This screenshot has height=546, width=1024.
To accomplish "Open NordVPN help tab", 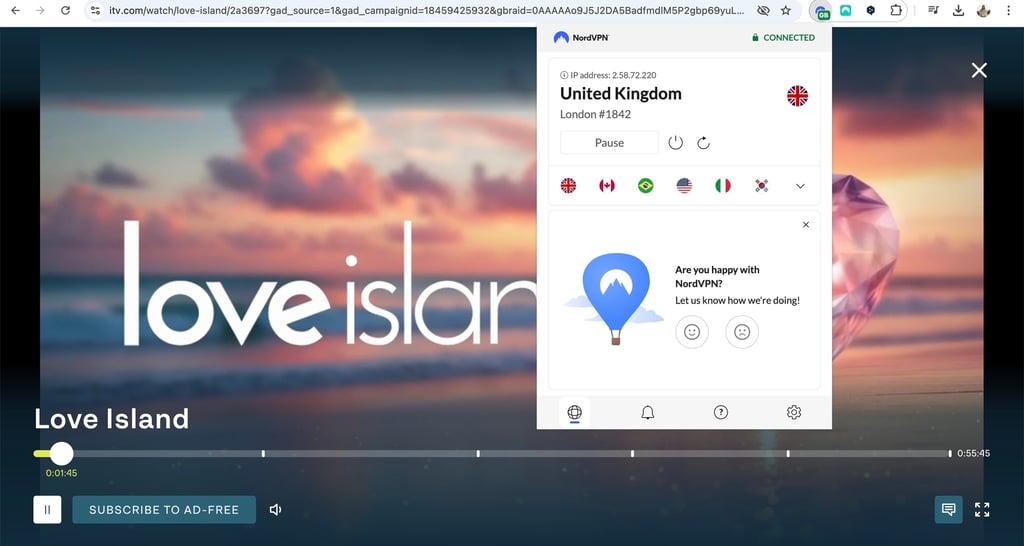I will coord(720,412).
